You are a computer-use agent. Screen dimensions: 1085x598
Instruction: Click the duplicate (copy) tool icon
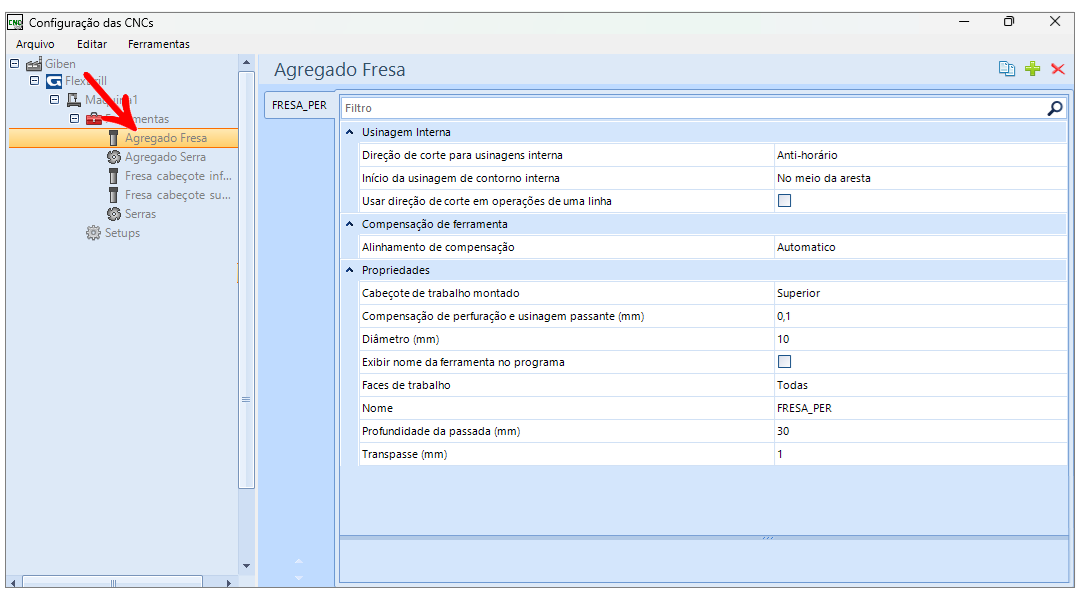tap(1007, 69)
